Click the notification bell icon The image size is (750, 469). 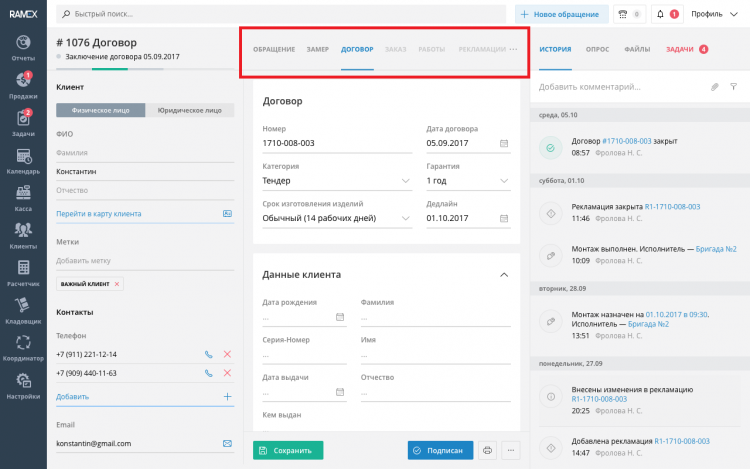(660, 14)
